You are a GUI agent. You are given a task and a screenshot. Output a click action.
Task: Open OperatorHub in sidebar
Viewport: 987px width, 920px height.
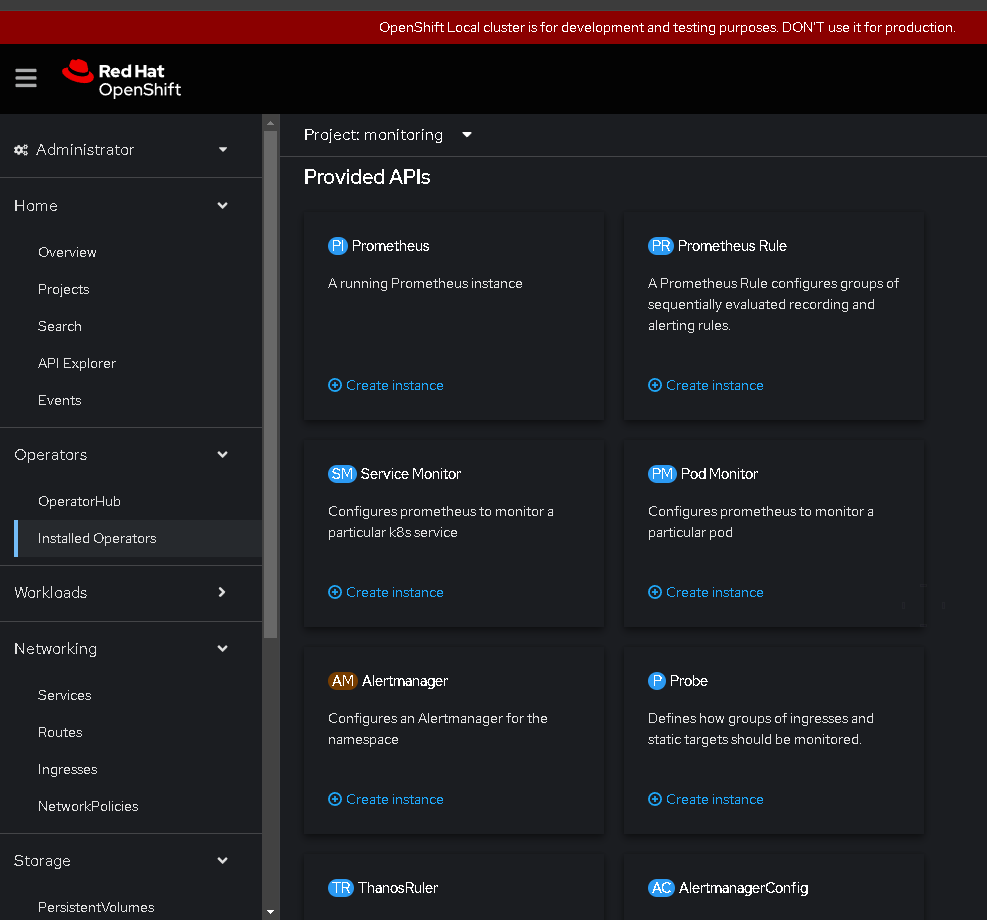79,502
